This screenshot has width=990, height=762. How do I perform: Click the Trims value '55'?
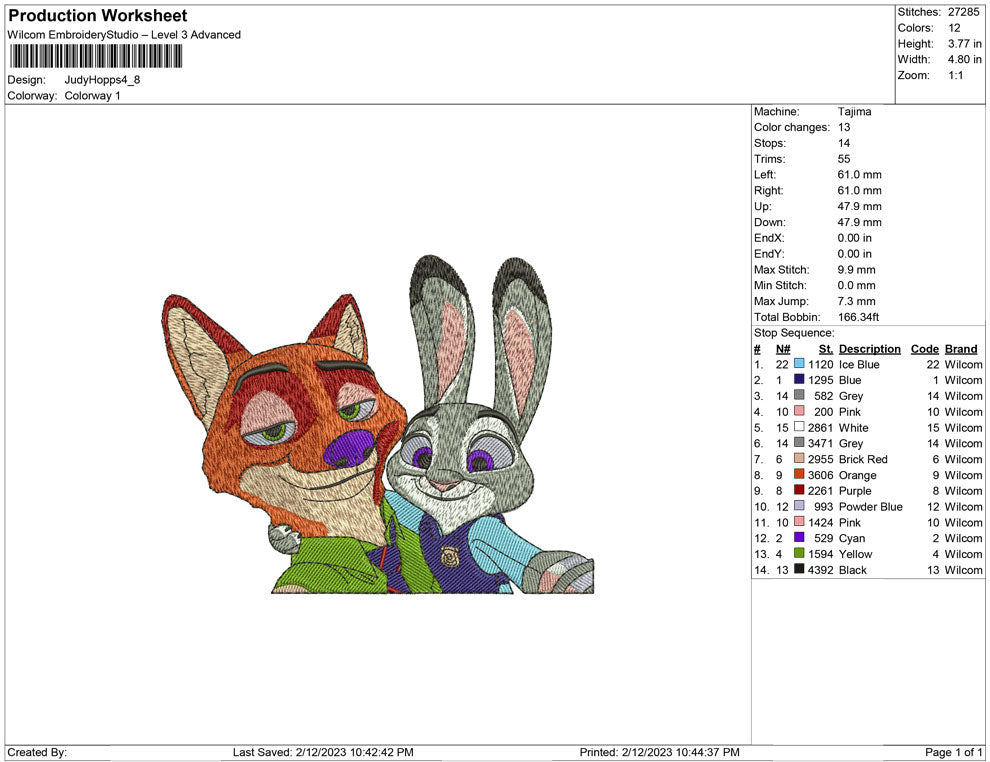844,159
